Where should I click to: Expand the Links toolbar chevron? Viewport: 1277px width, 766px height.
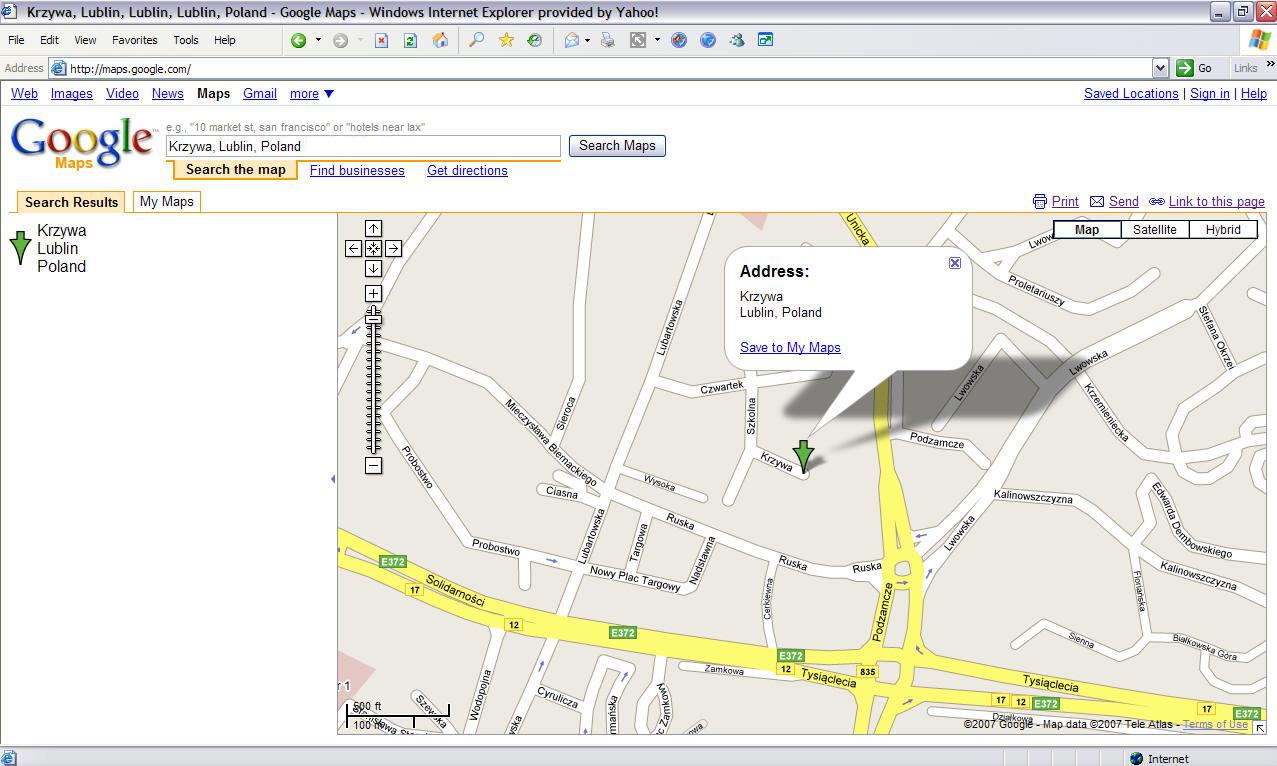(x=1271, y=64)
